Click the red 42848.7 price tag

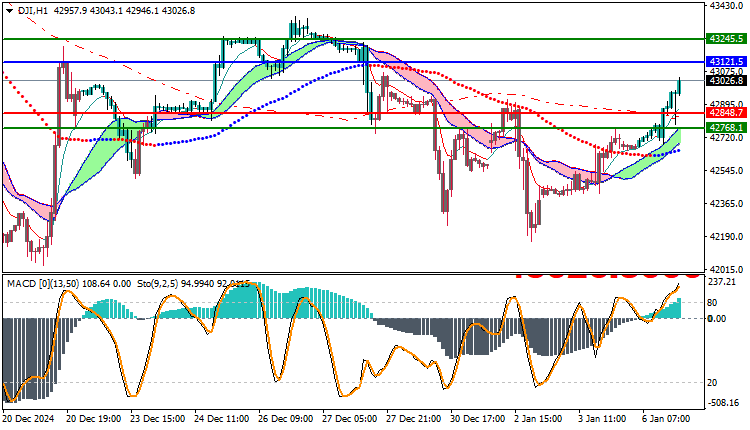[726, 113]
